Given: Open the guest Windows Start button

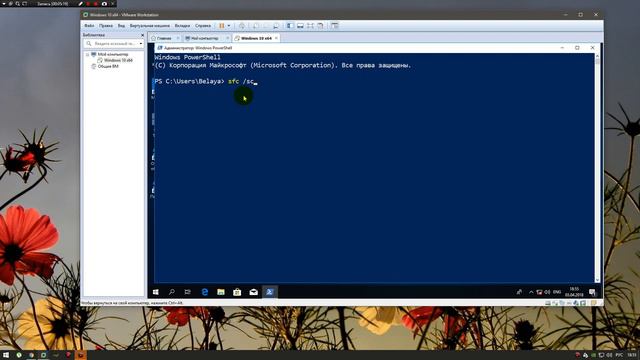Looking at the screenshot, I should (x=156, y=292).
